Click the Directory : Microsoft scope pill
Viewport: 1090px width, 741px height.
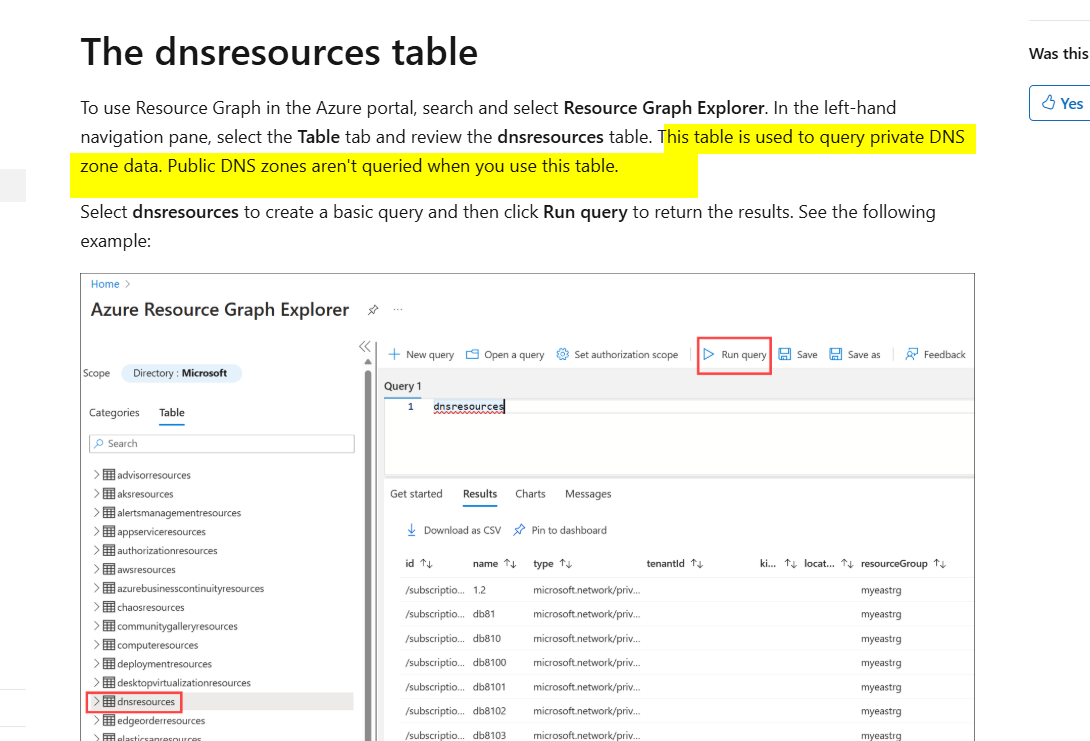pyautogui.click(x=181, y=373)
